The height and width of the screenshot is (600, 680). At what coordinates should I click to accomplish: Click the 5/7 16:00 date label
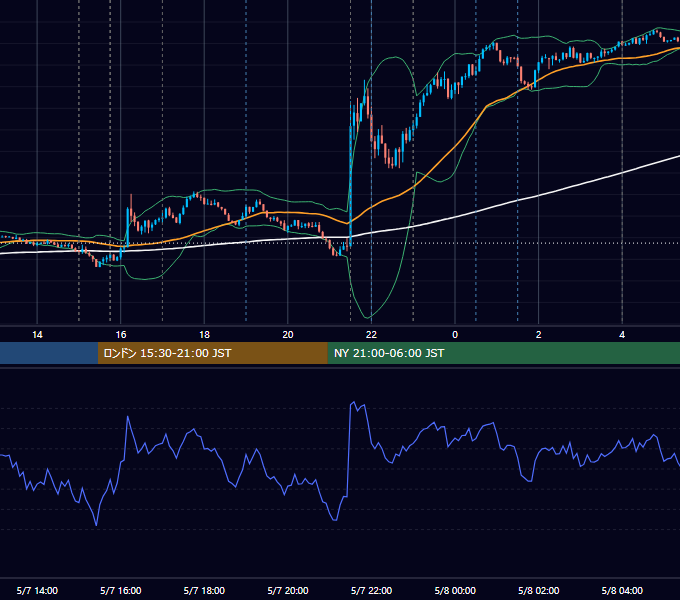121,590
